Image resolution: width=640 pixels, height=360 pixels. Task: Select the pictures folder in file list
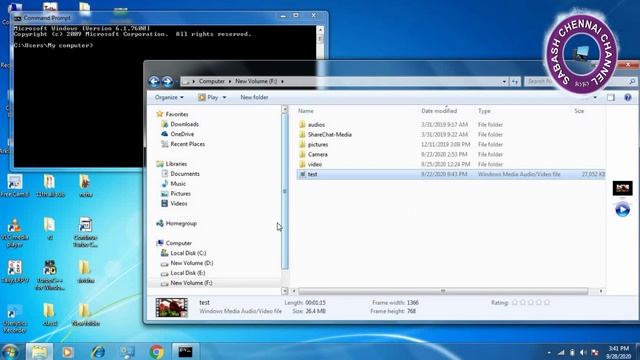[318, 144]
